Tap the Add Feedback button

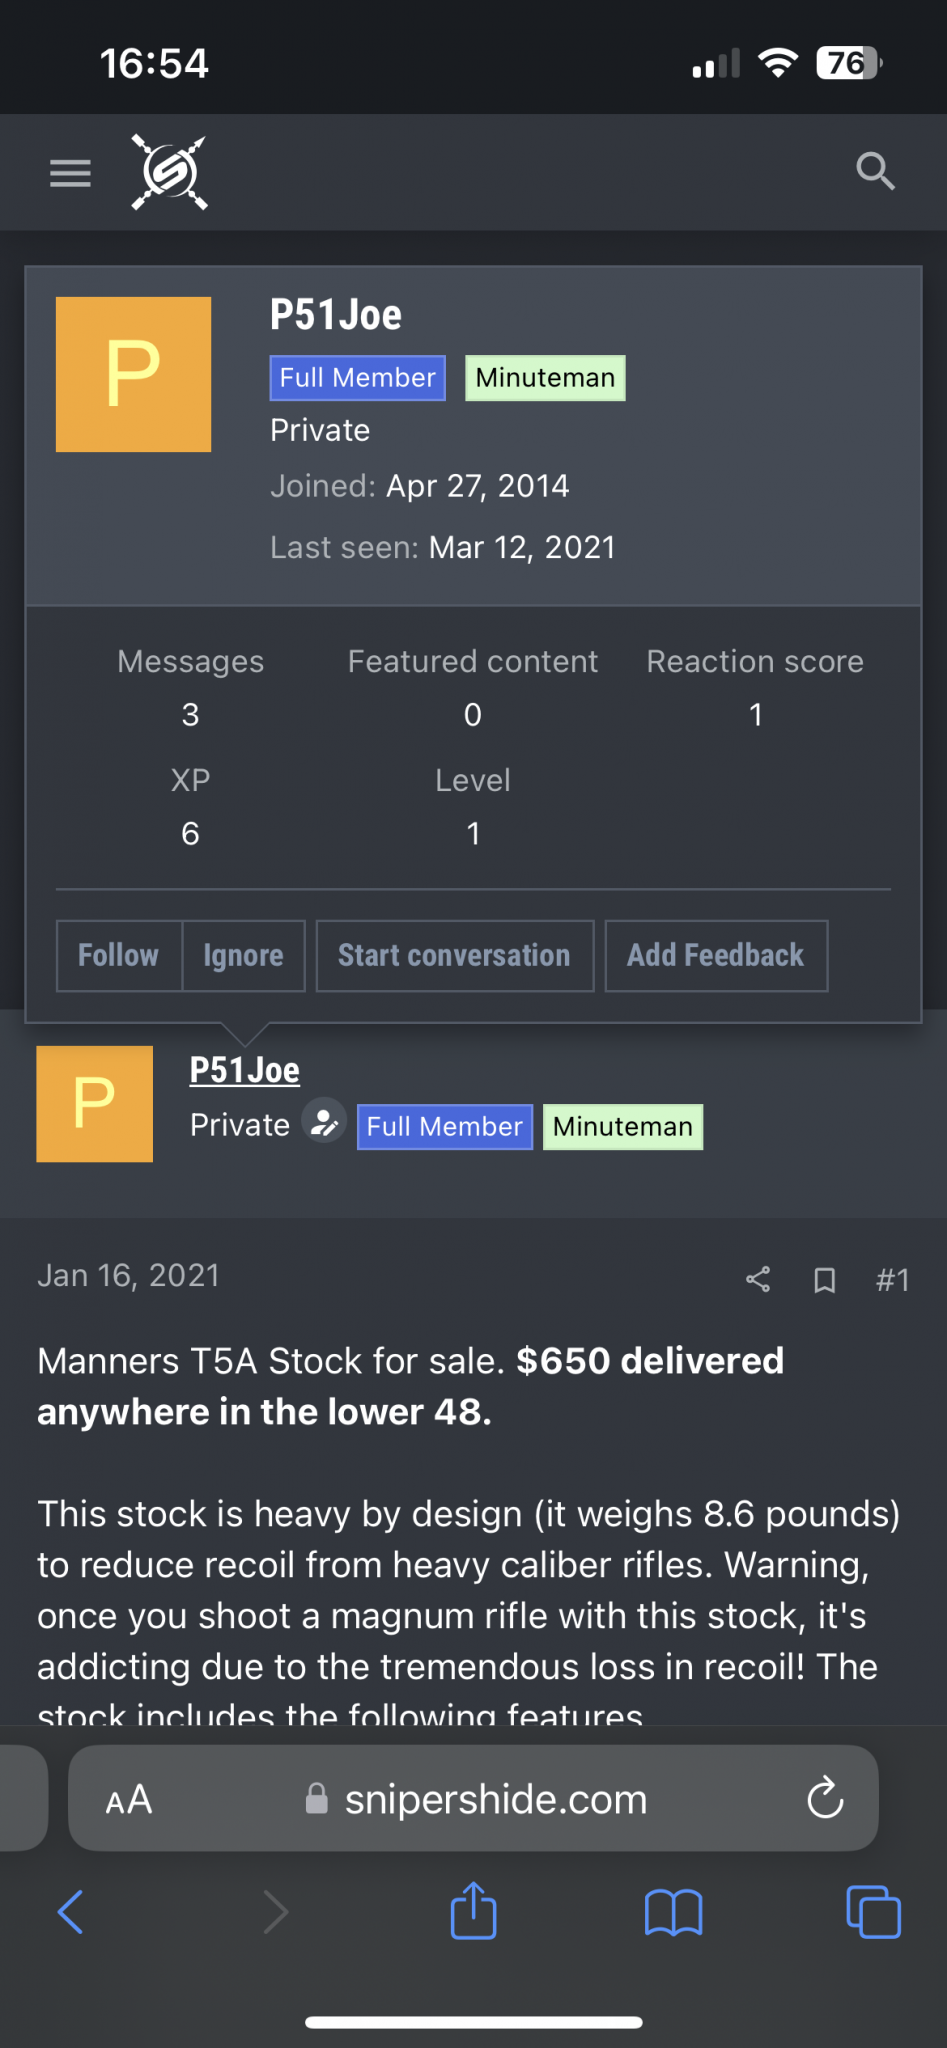[716, 956]
